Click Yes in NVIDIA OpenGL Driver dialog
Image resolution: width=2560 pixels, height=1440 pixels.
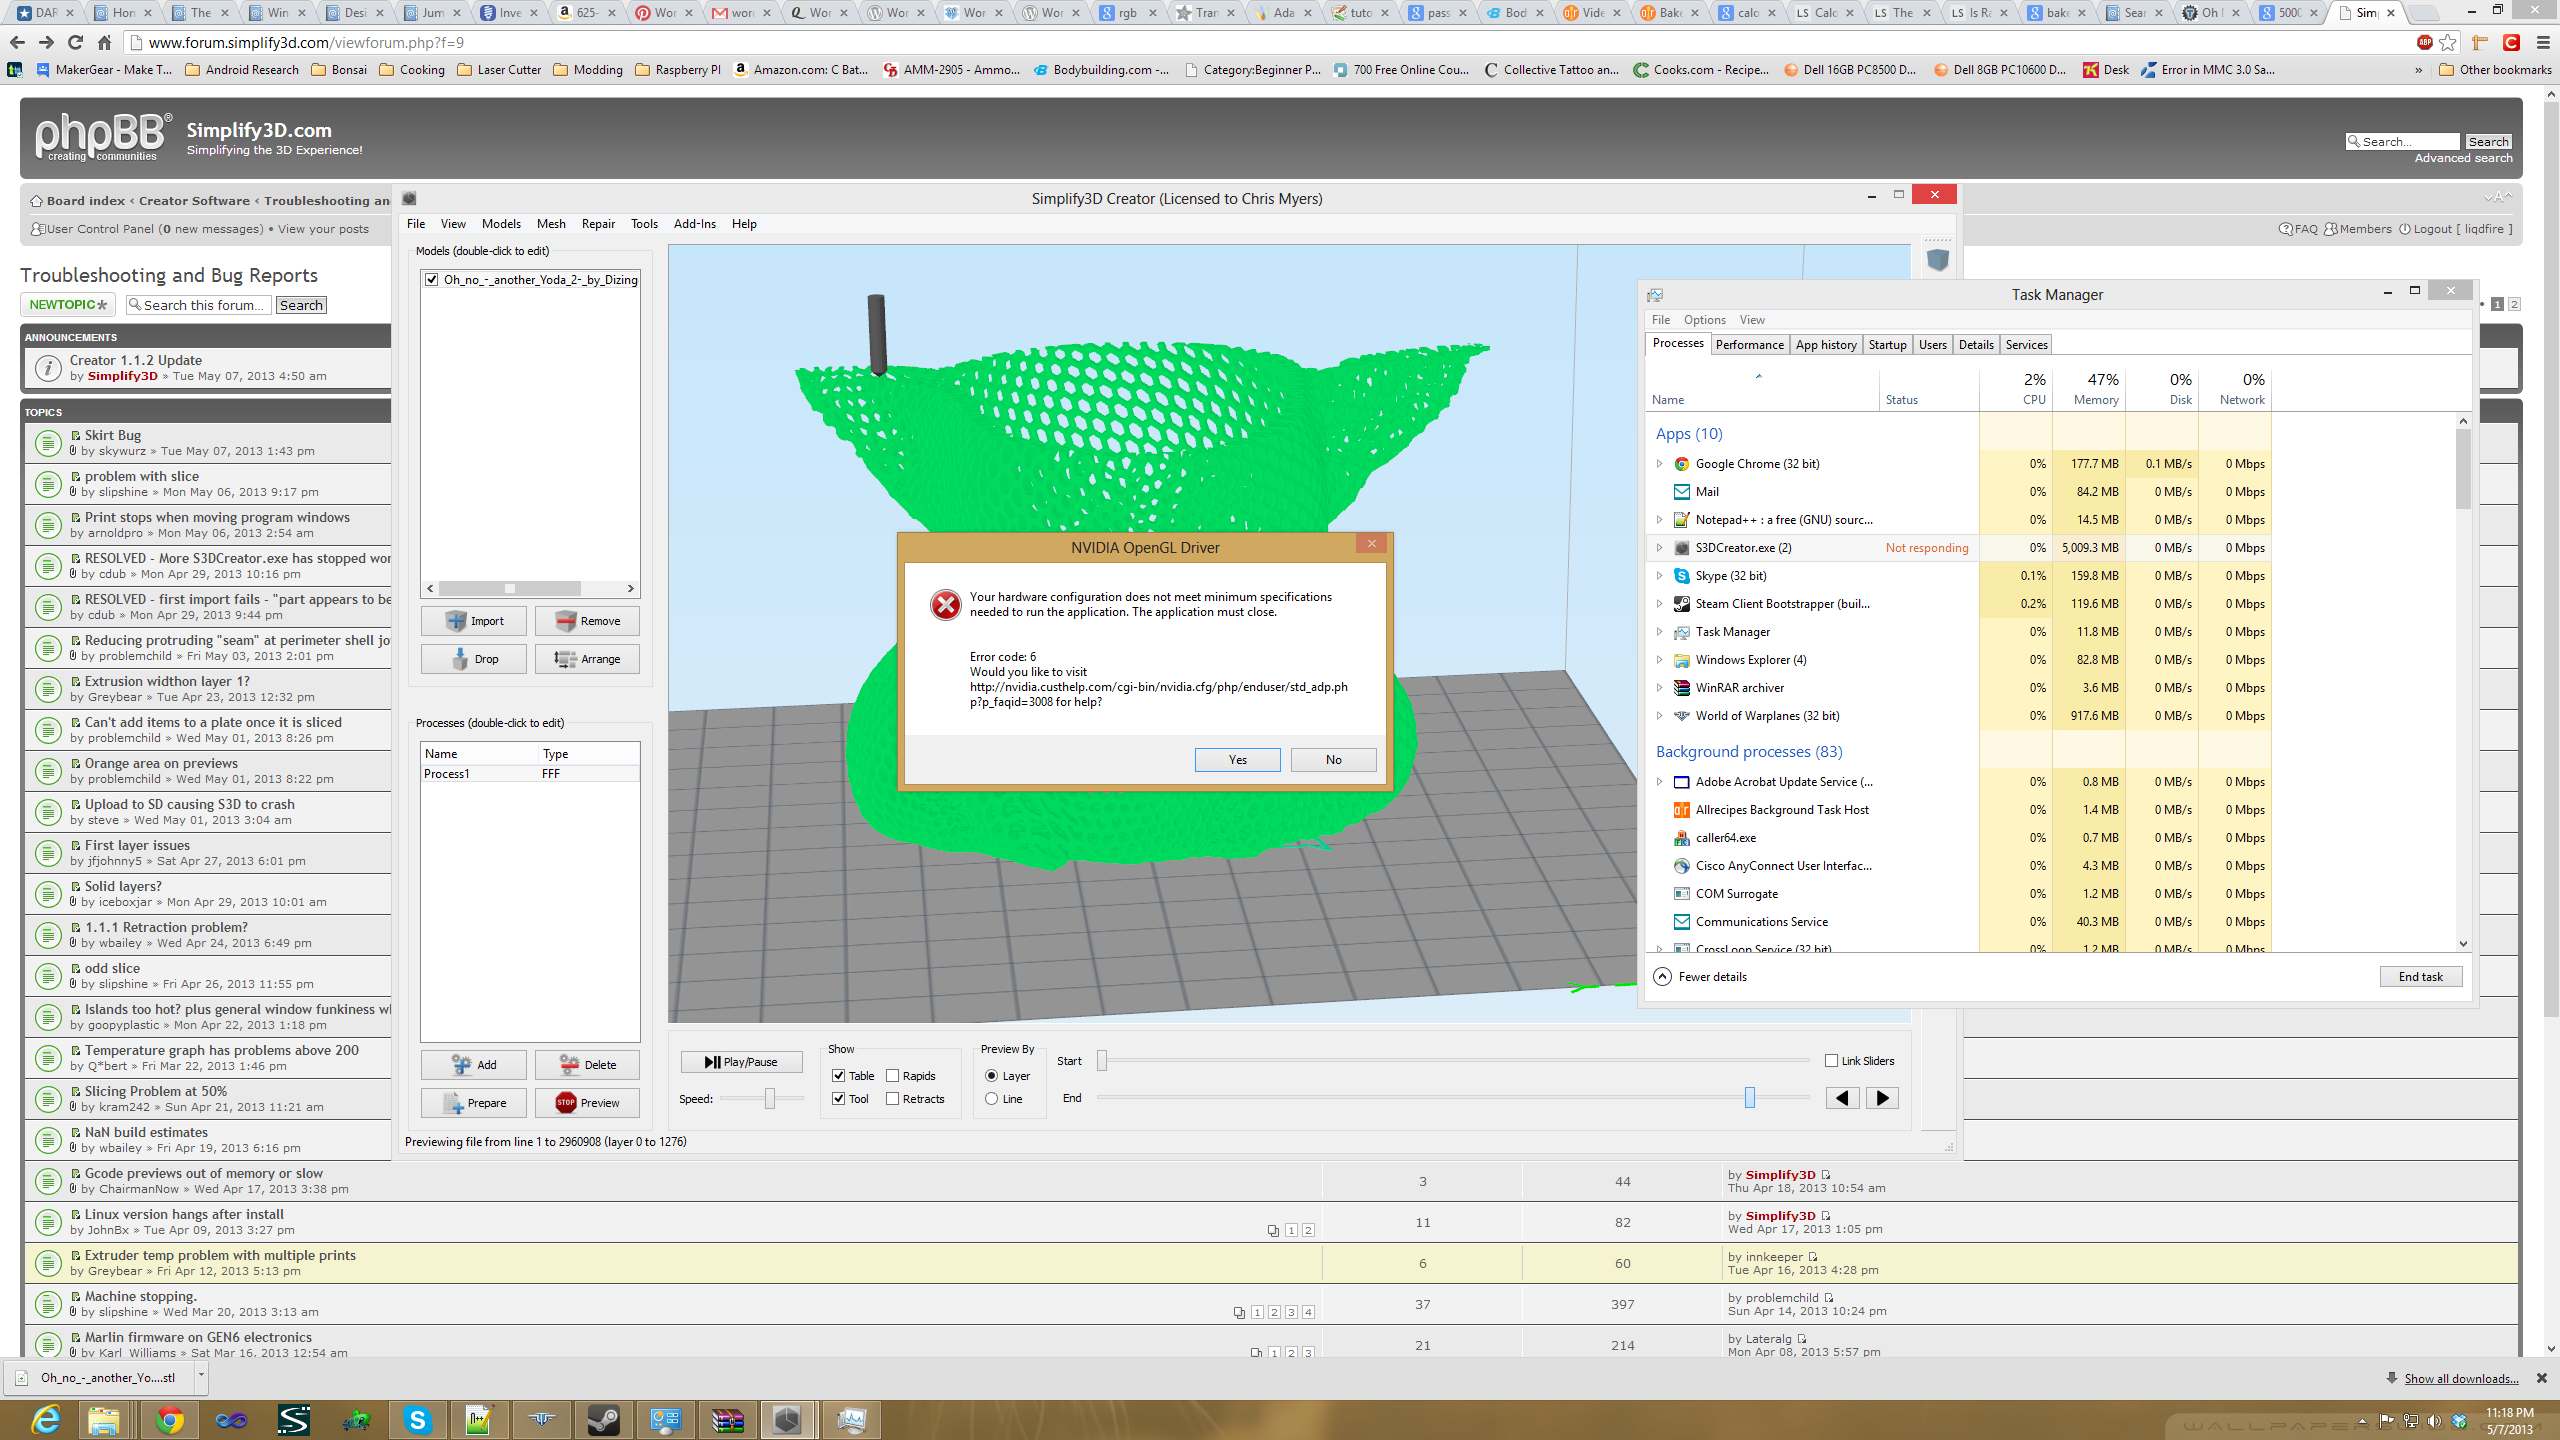1238,760
